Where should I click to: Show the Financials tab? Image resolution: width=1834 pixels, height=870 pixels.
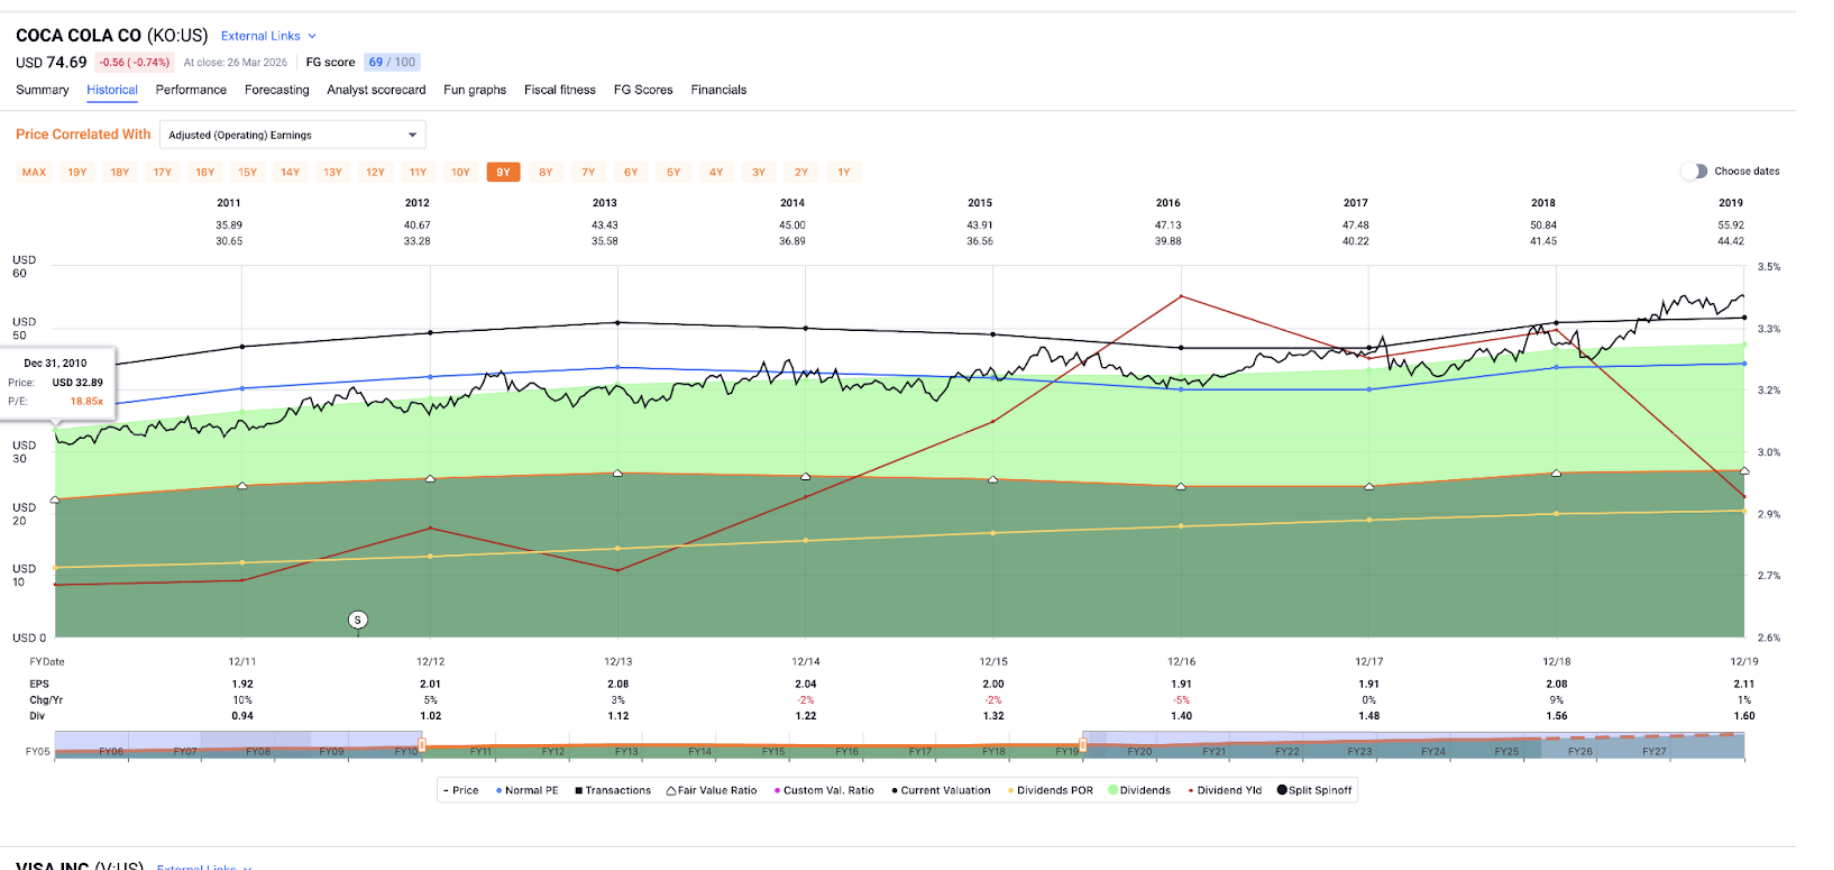click(x=719, y=90)
